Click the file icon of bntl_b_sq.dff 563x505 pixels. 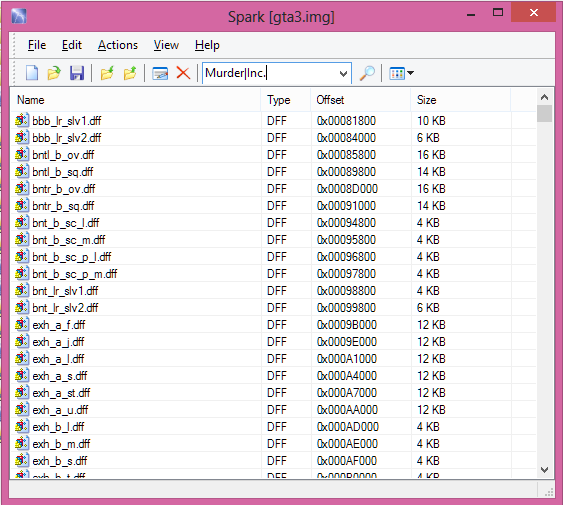click(22, 171)
